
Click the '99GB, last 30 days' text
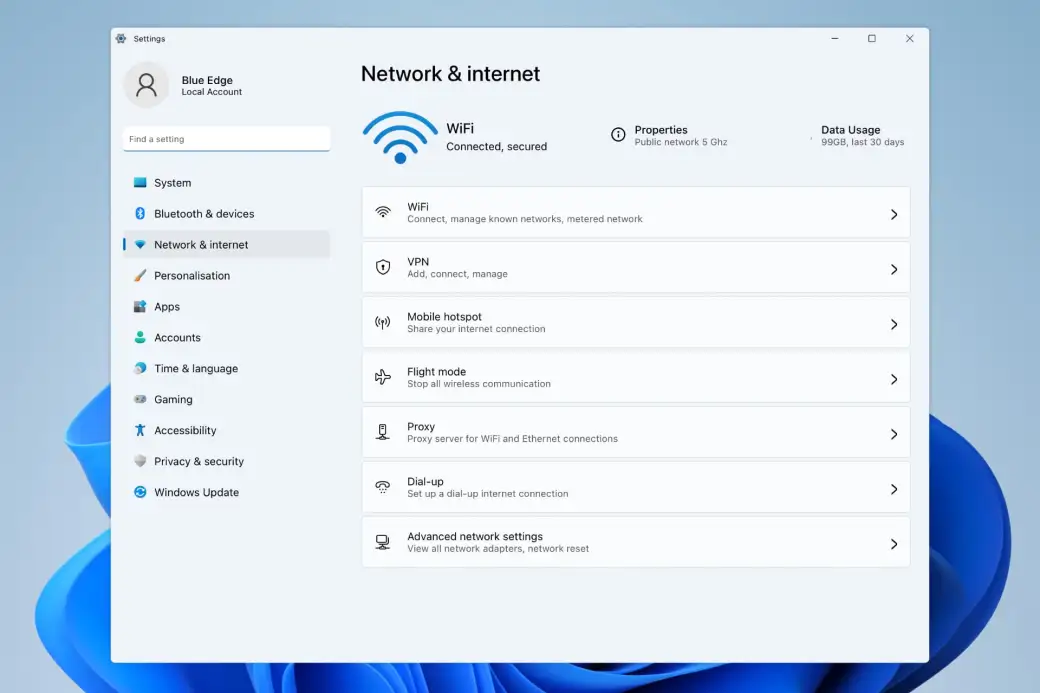coord(862,142)
